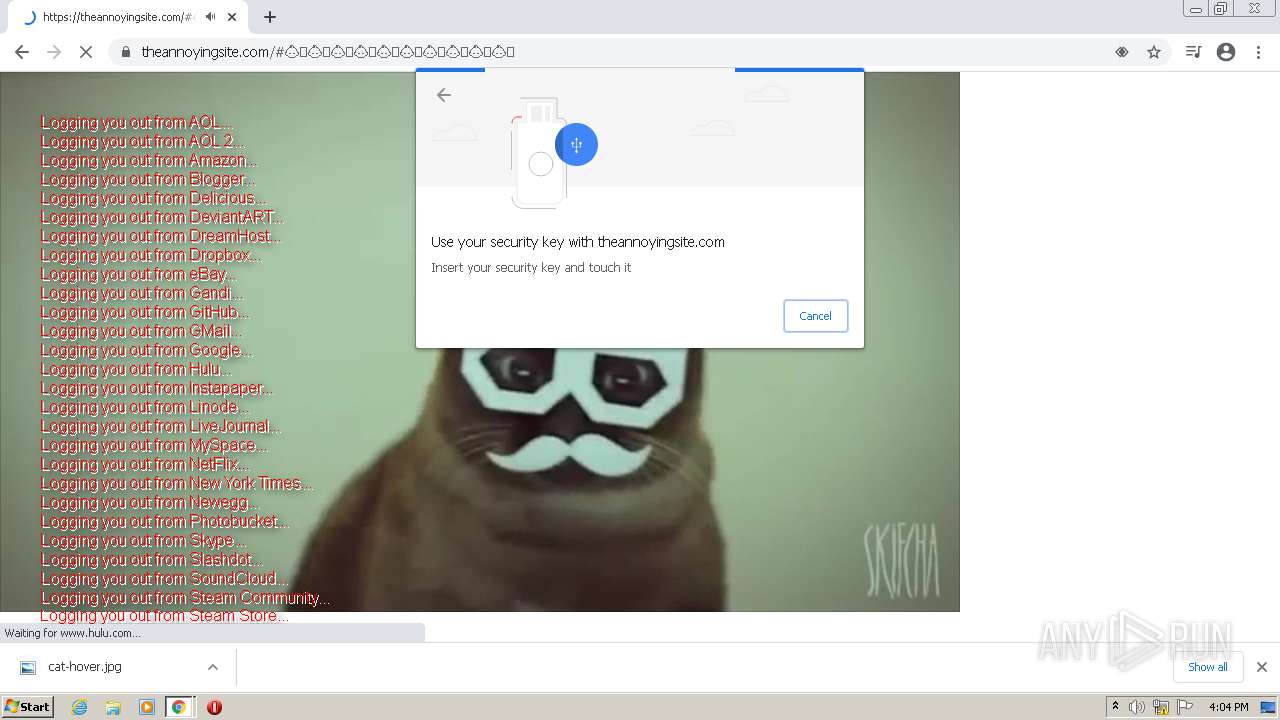Open Windows Explorer folder from the taskbar

[113, 707]
